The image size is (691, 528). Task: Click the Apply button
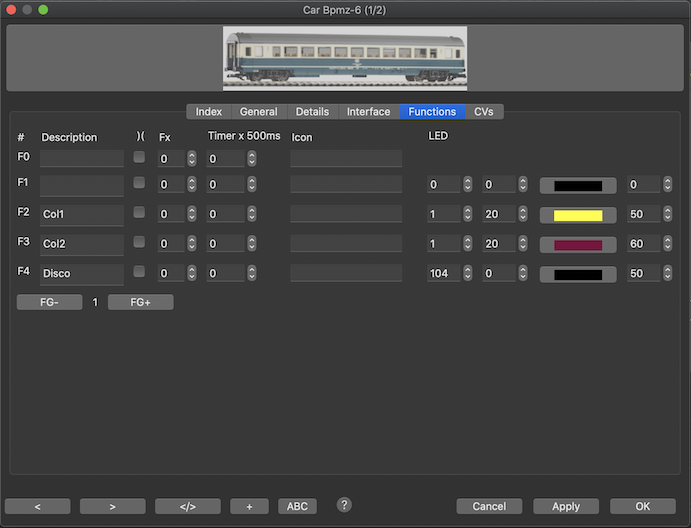(565, 506)
